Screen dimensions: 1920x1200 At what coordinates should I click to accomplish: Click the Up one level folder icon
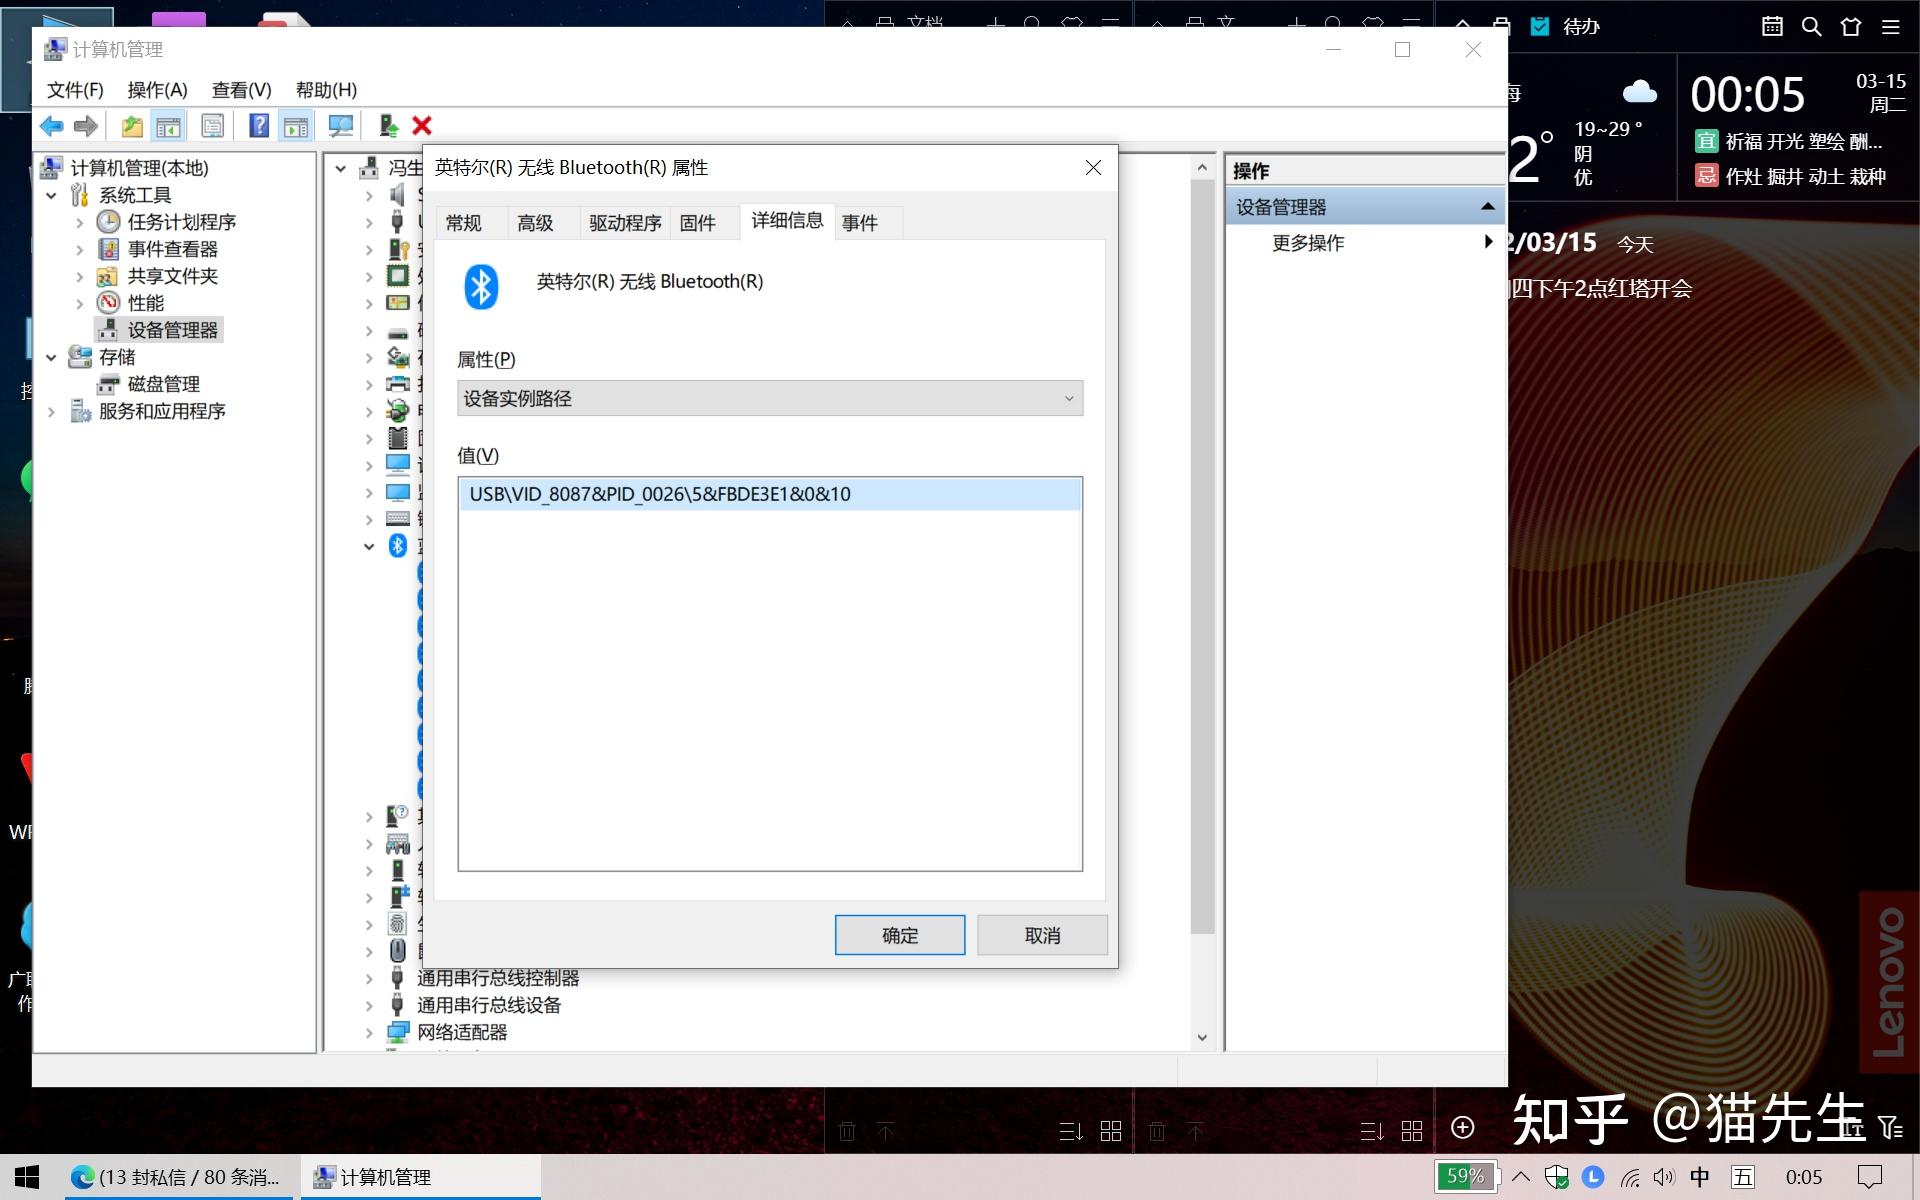tap(132, 126)
